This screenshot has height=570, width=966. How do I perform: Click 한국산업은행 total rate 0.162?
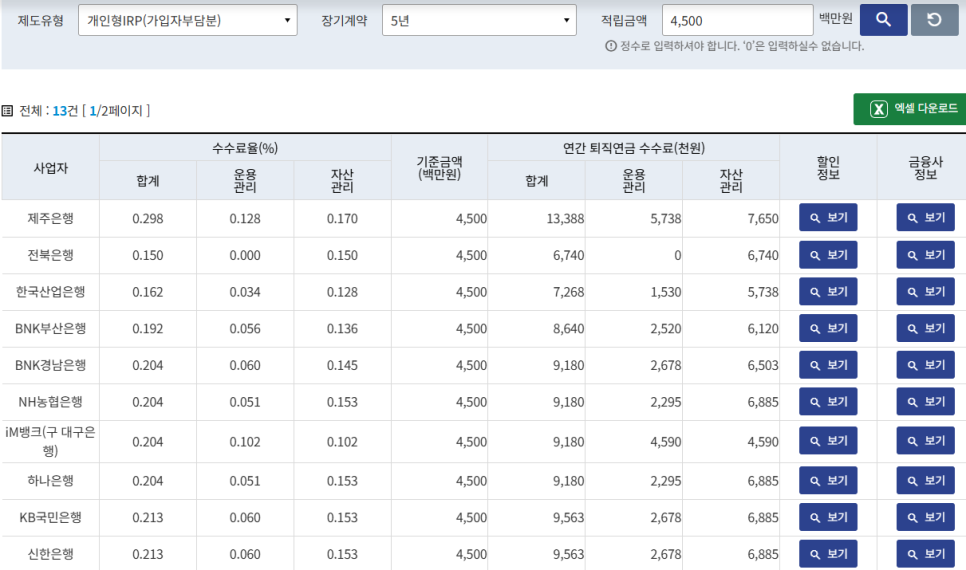[x=148, y=291]
